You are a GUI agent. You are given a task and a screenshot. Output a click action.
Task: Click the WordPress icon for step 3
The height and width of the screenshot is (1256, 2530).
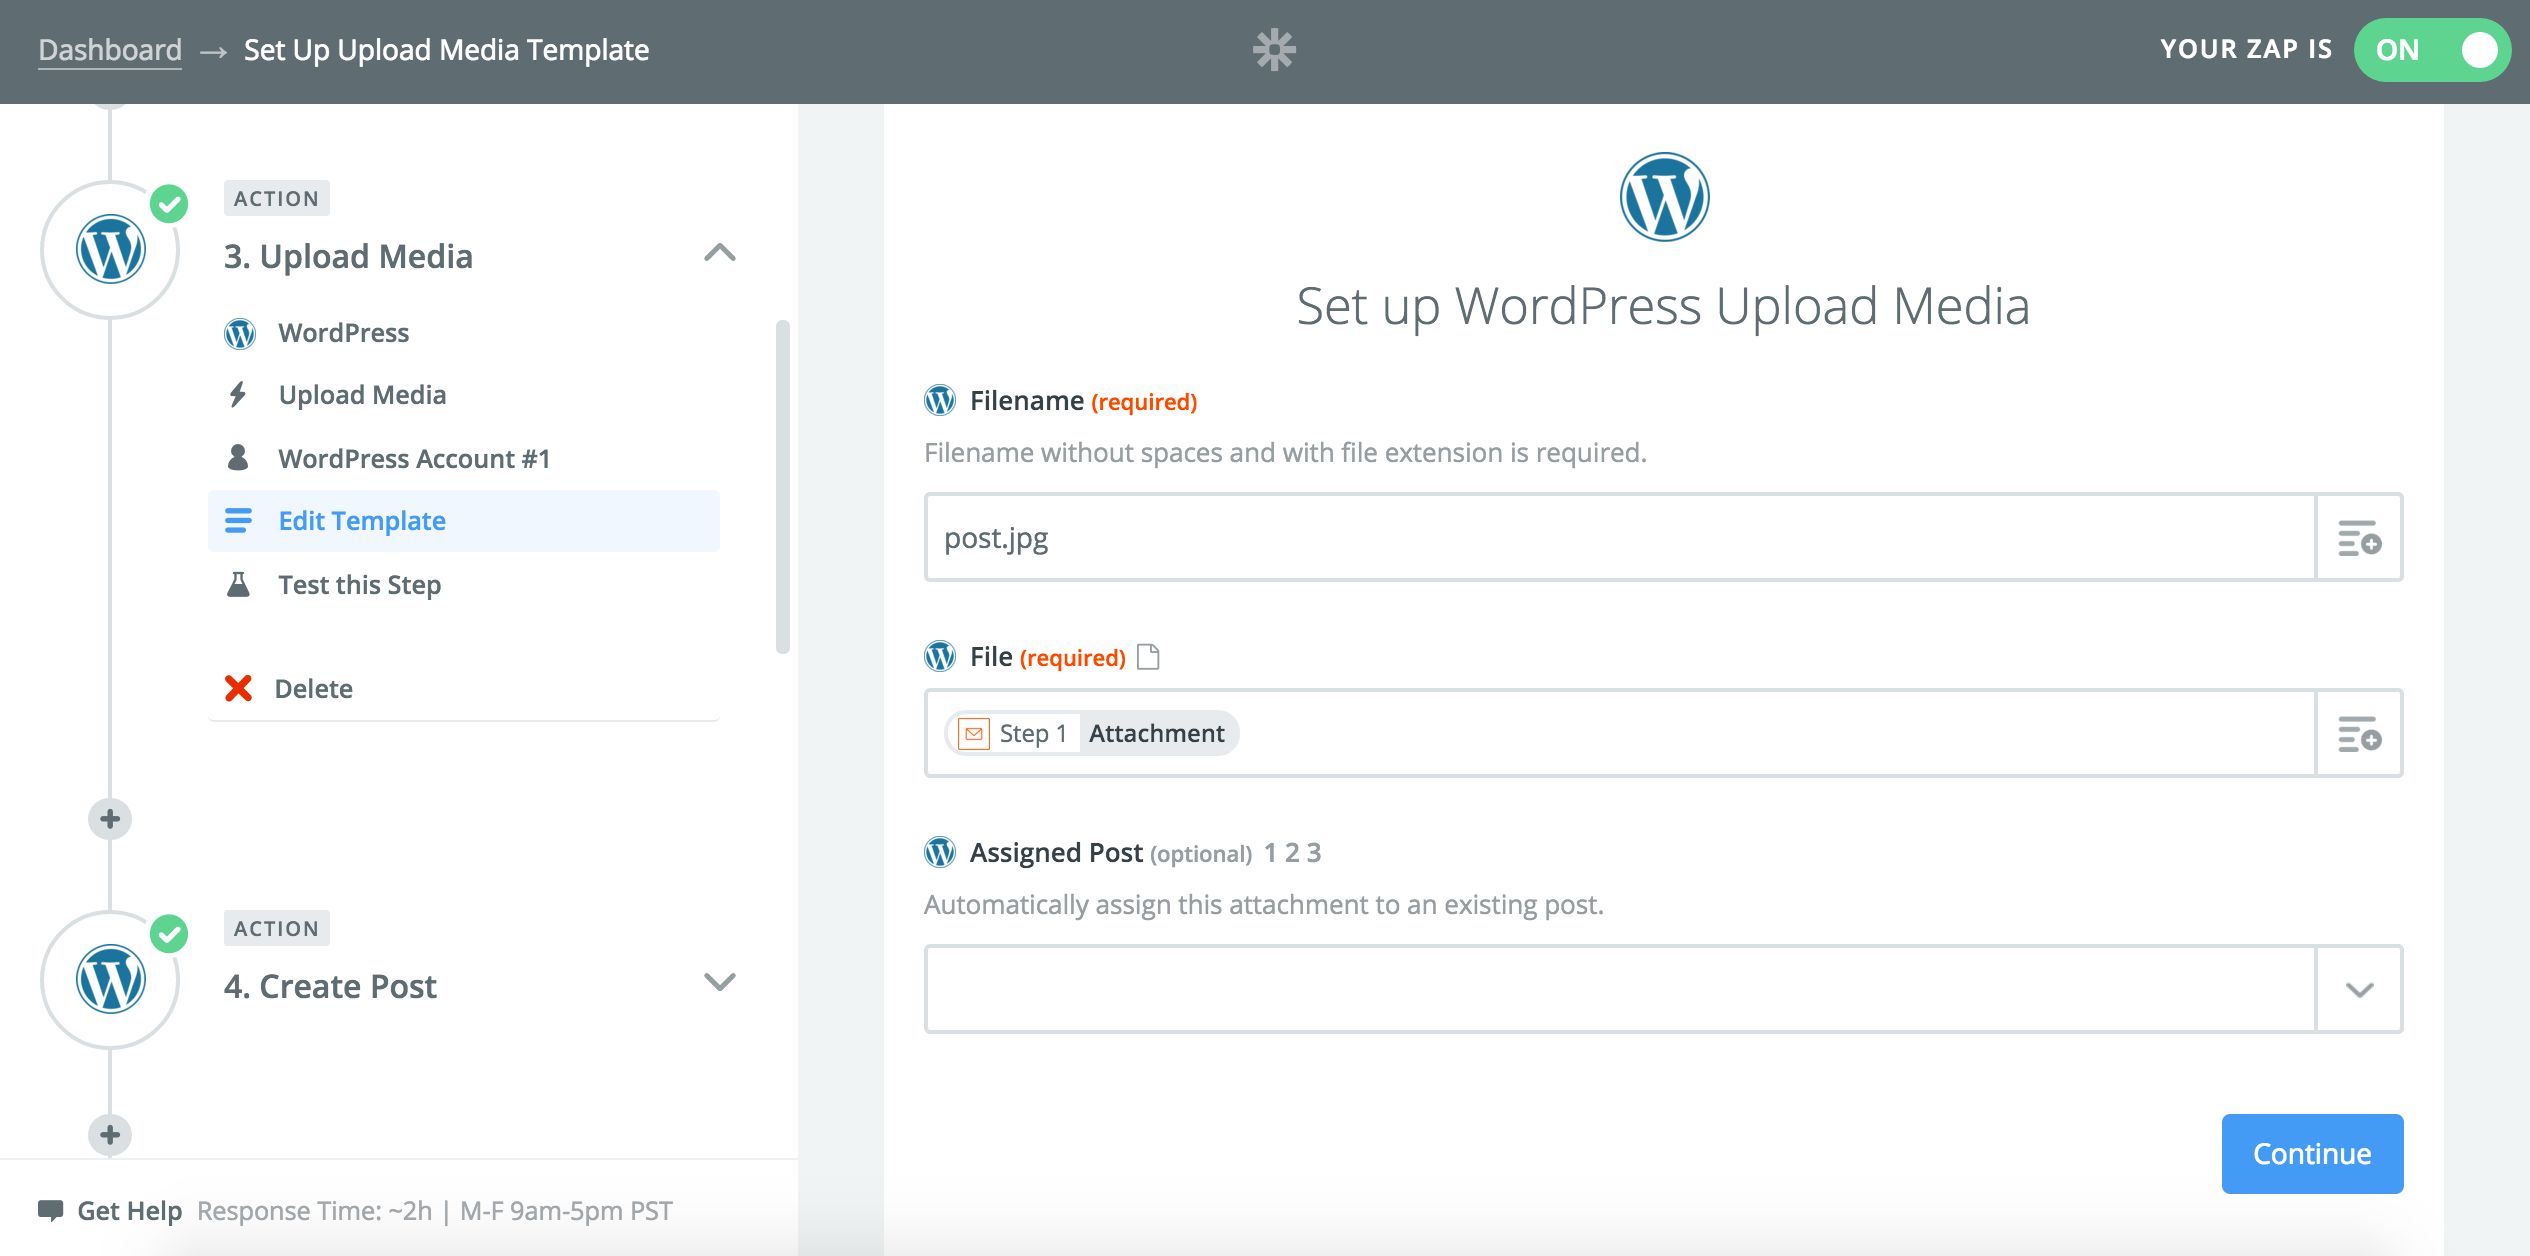point(111,250)
